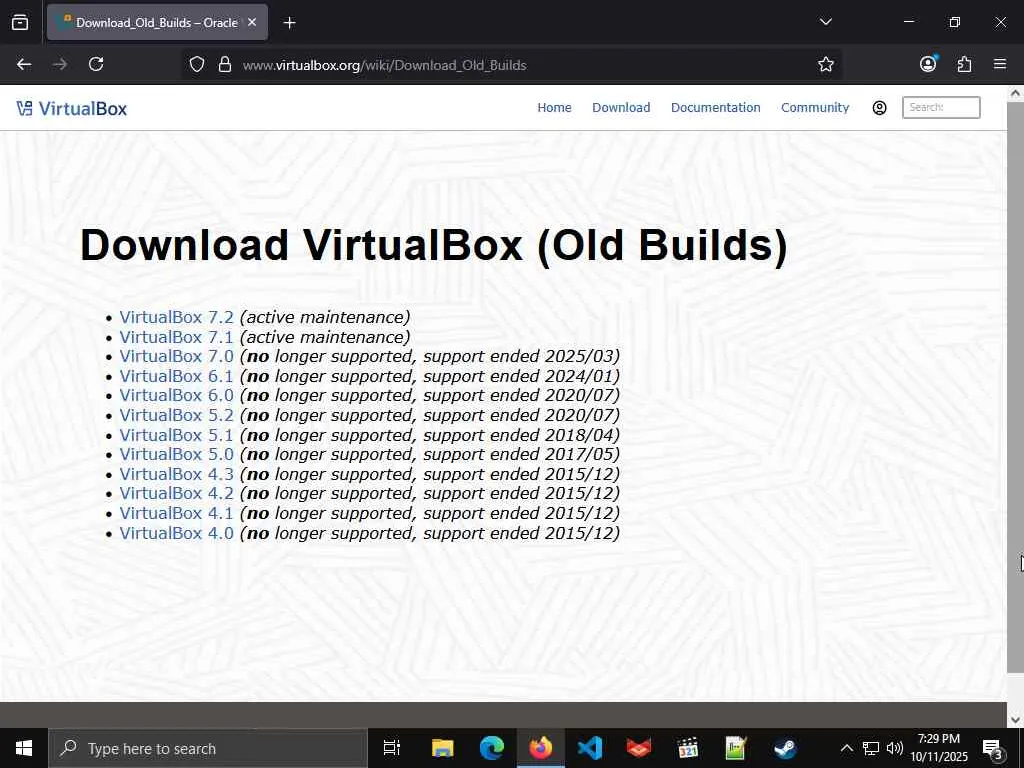
Task: Open the site user account icon
Action: tap(879, 108)
